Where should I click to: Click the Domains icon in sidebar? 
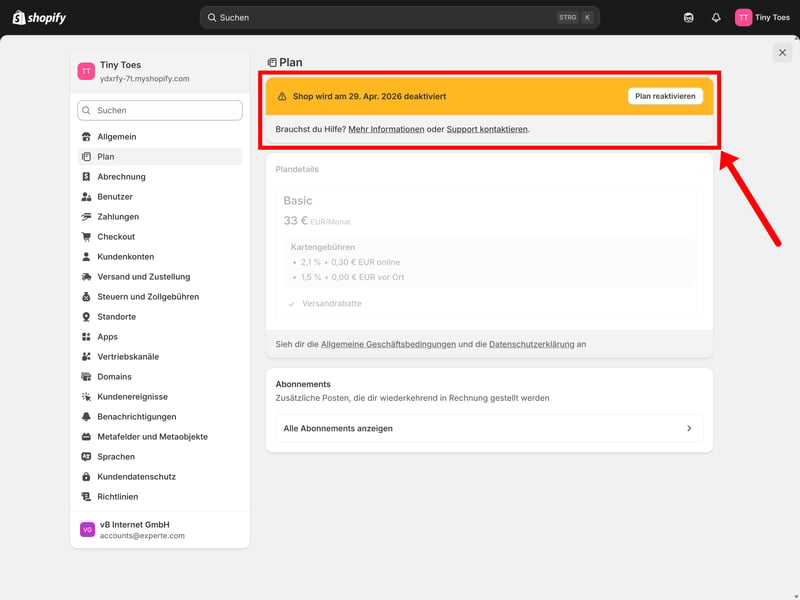click(87, 377)
